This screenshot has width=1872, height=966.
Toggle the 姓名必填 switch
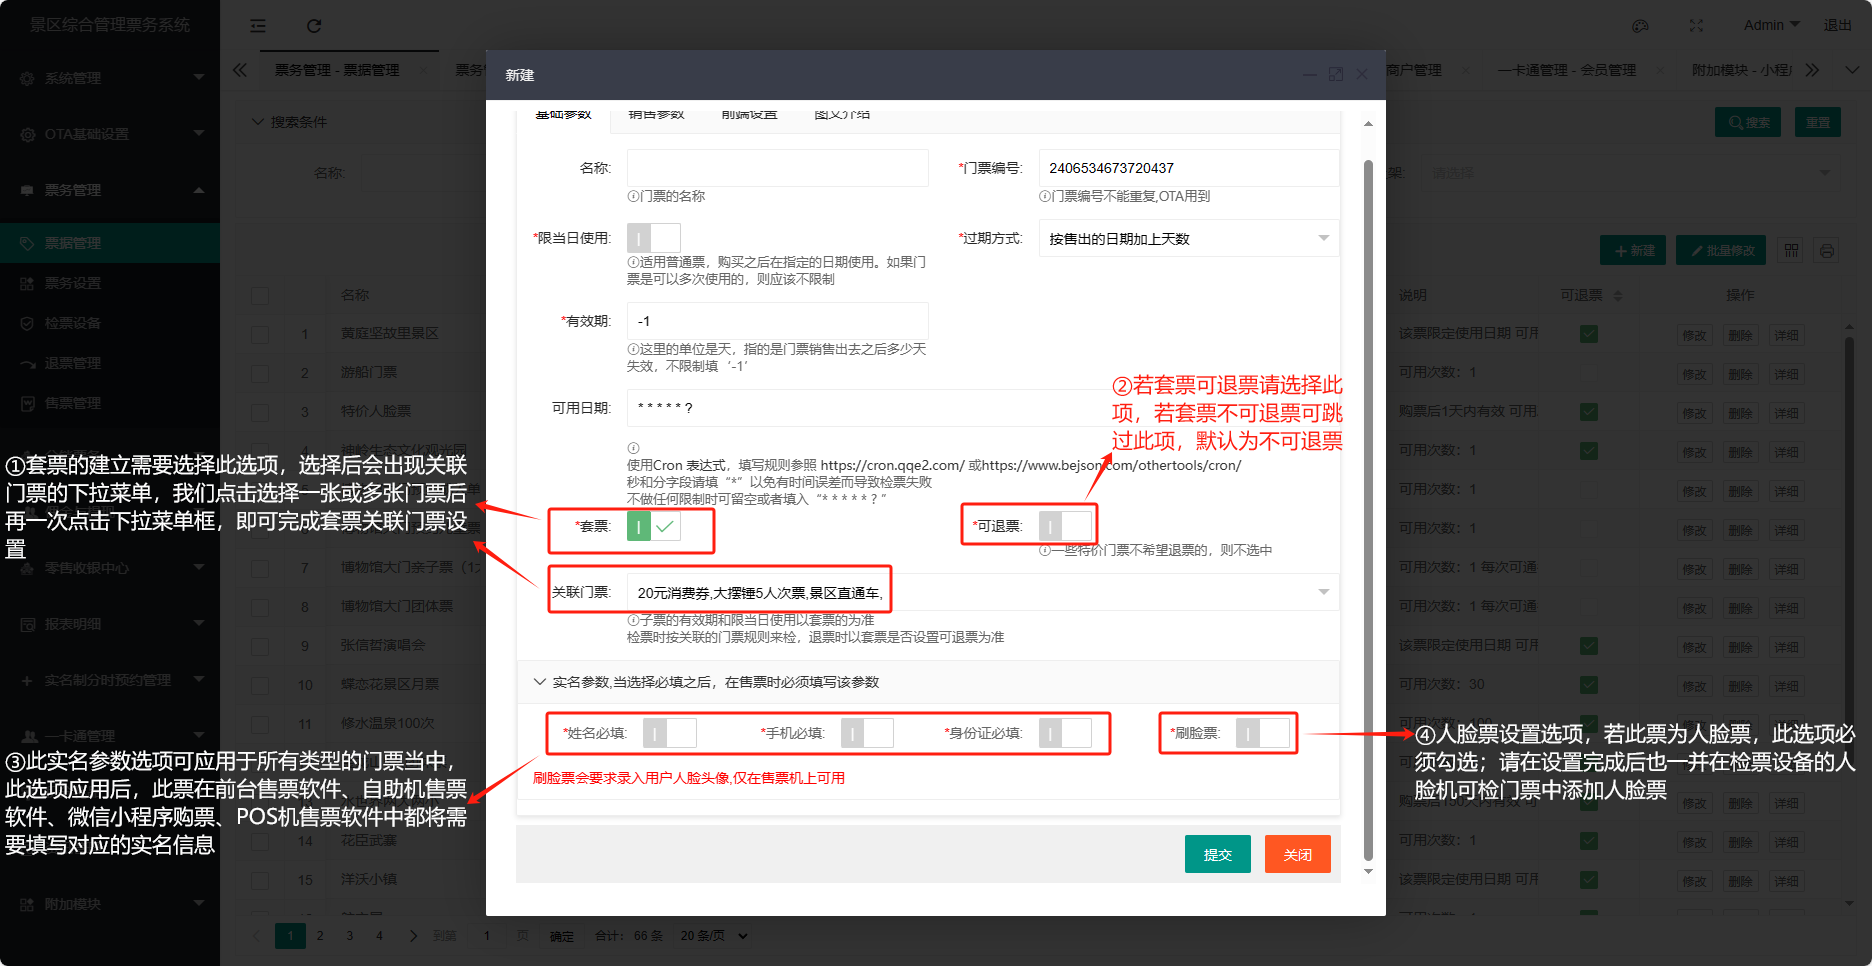(670, 733)
